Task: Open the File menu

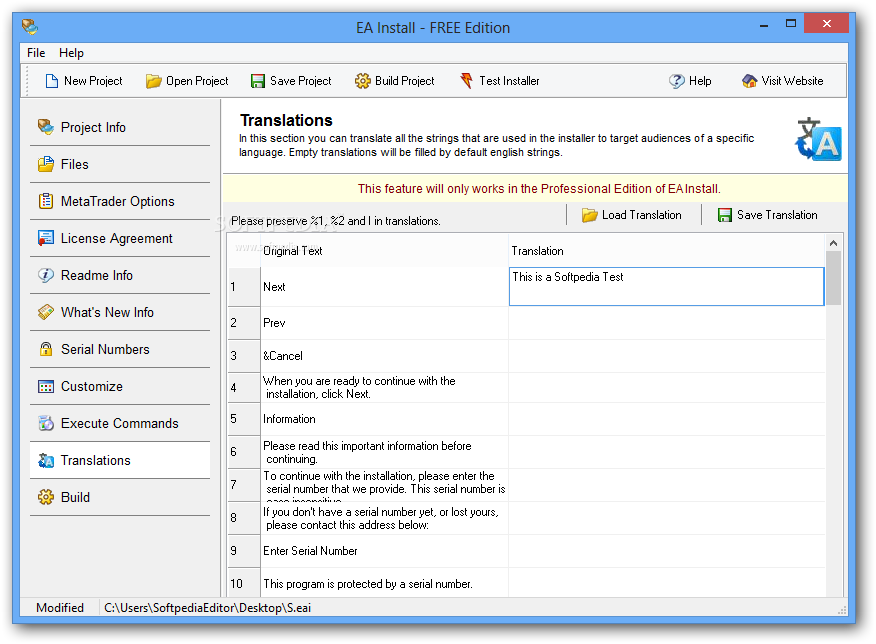Action: pyautogui.click(x=36, y=53)
